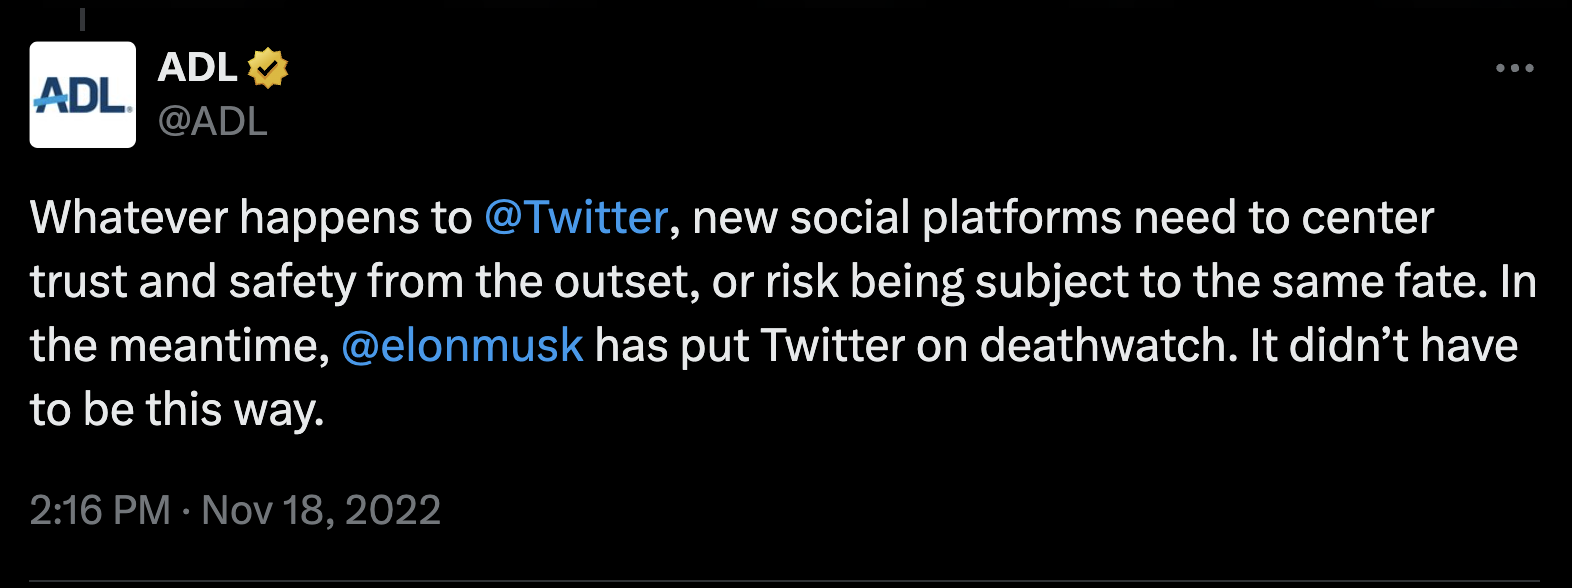
Task: Click the words It didn't have
Action: 1384,346
